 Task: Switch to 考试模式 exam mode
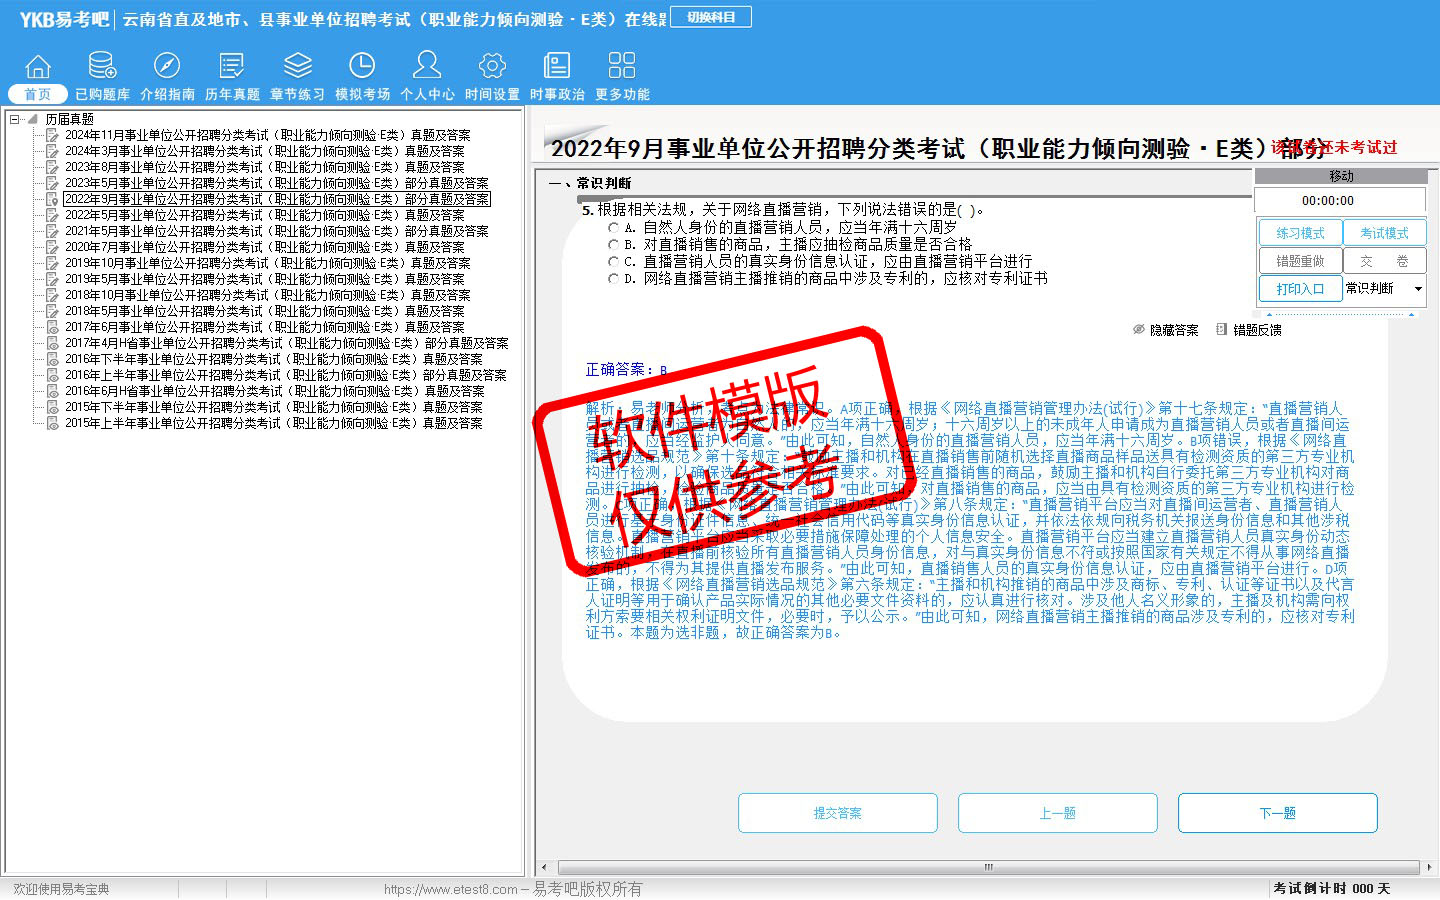1384,233
